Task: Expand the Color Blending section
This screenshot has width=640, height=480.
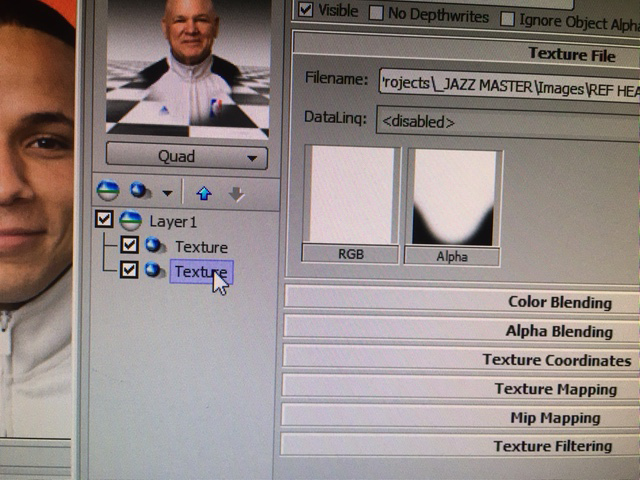Action: (x=461, y=300)
